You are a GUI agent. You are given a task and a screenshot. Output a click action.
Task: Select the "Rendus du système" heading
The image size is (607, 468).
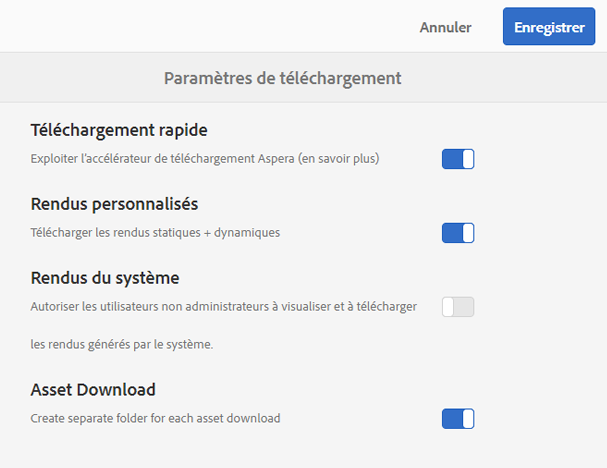(105, 277)
